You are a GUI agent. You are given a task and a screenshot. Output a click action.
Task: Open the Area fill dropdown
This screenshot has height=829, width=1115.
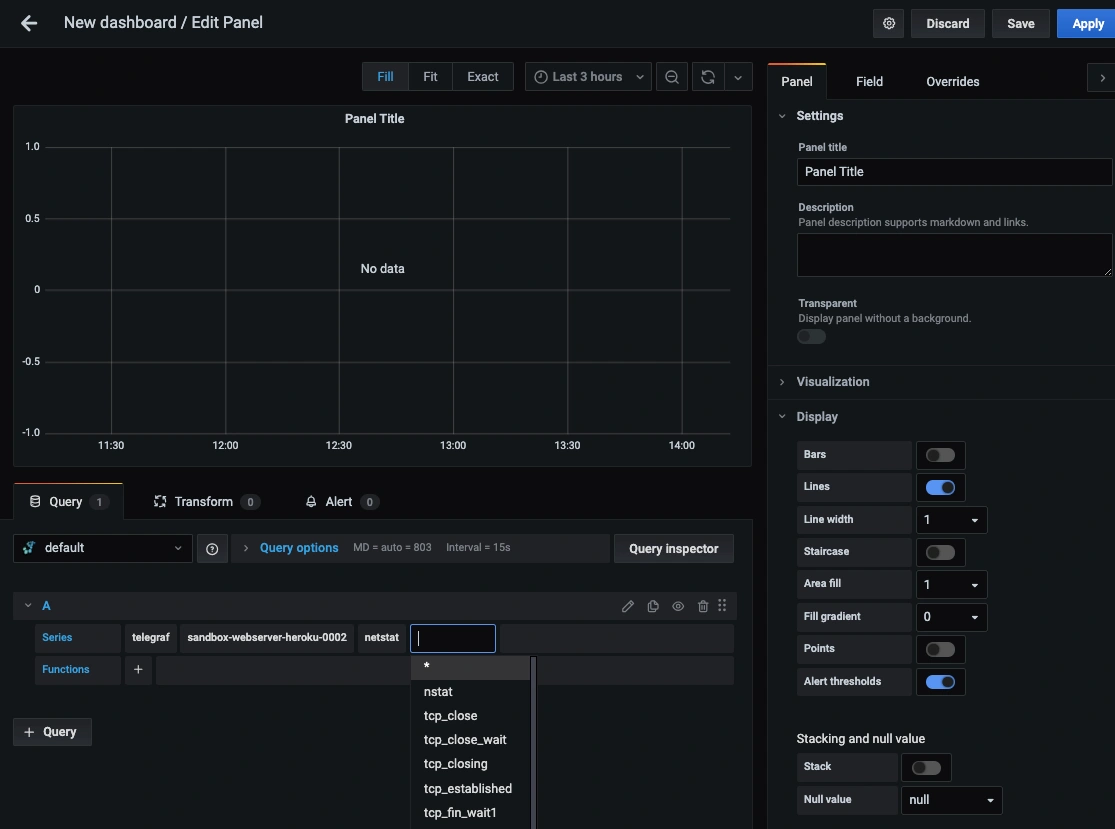951,584
